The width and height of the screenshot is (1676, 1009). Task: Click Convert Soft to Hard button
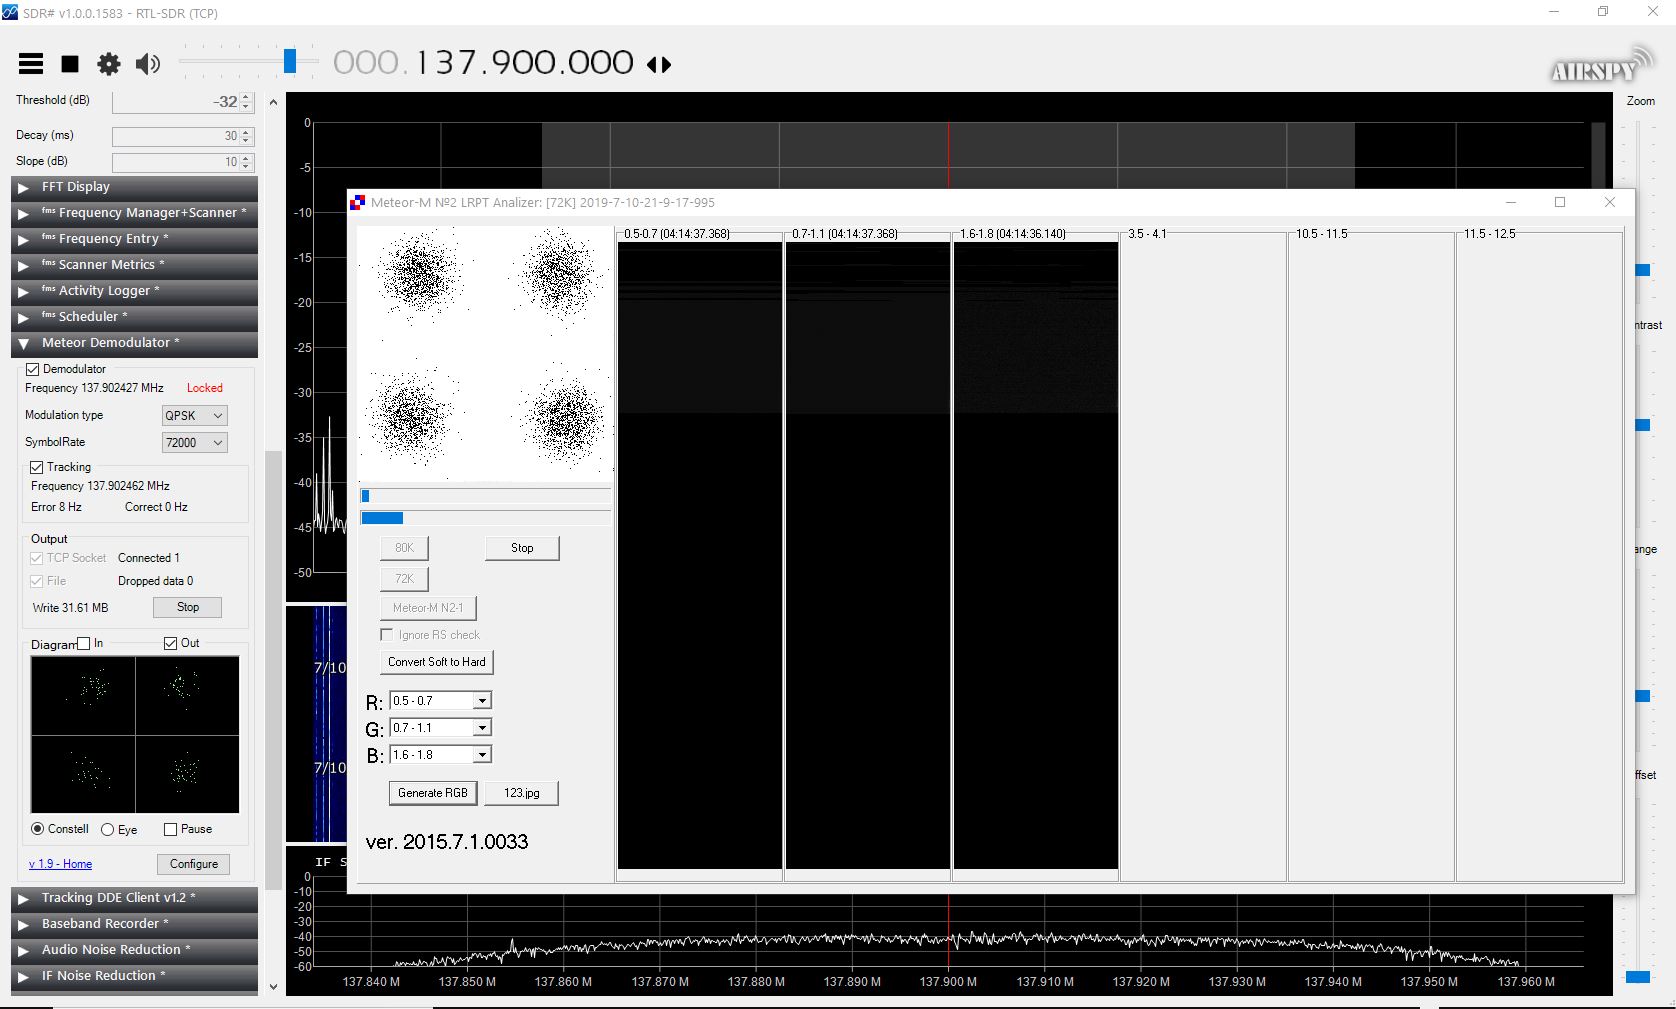click(x=437, y=662)
